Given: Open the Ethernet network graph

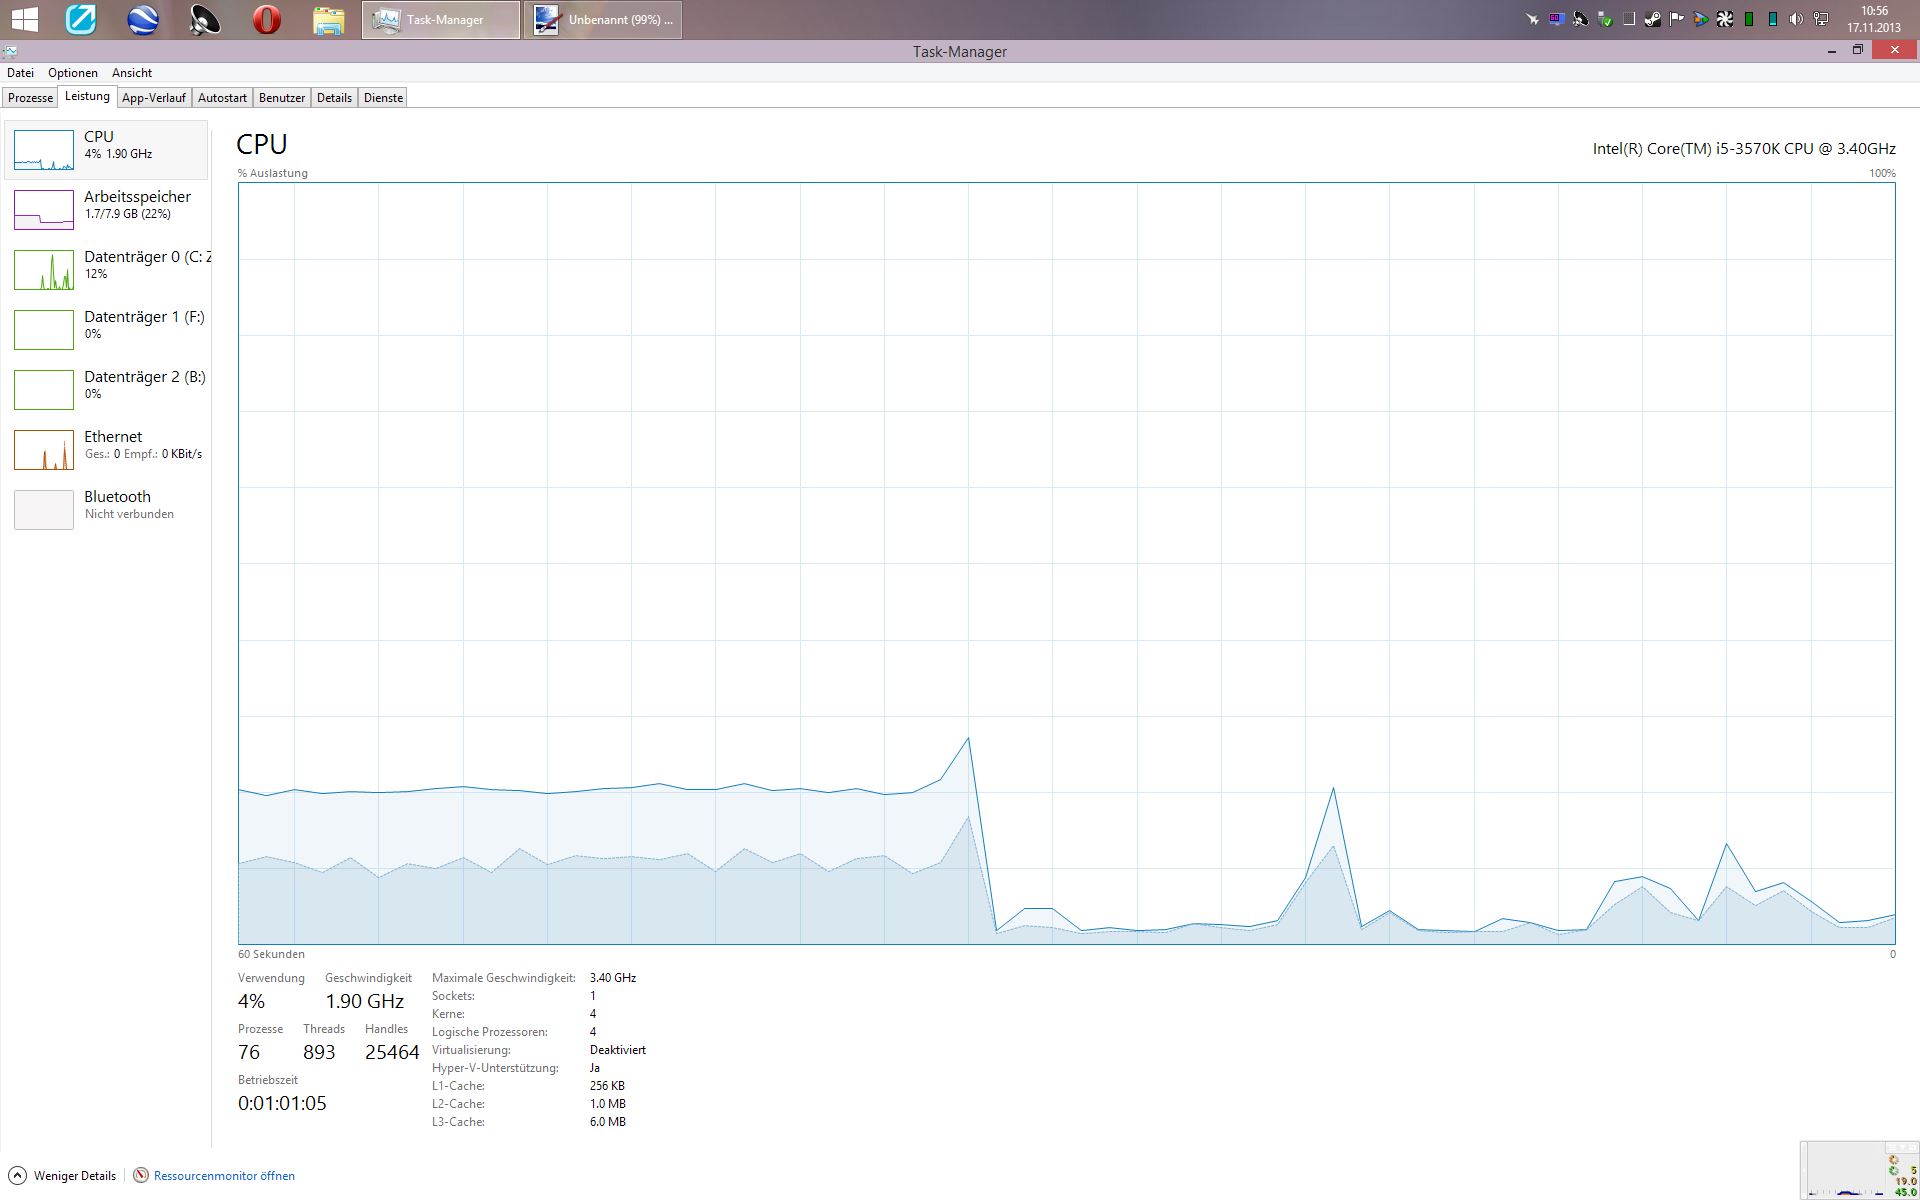Looking at the screenshot, I should pyautogui.click(x=44, y=450).
